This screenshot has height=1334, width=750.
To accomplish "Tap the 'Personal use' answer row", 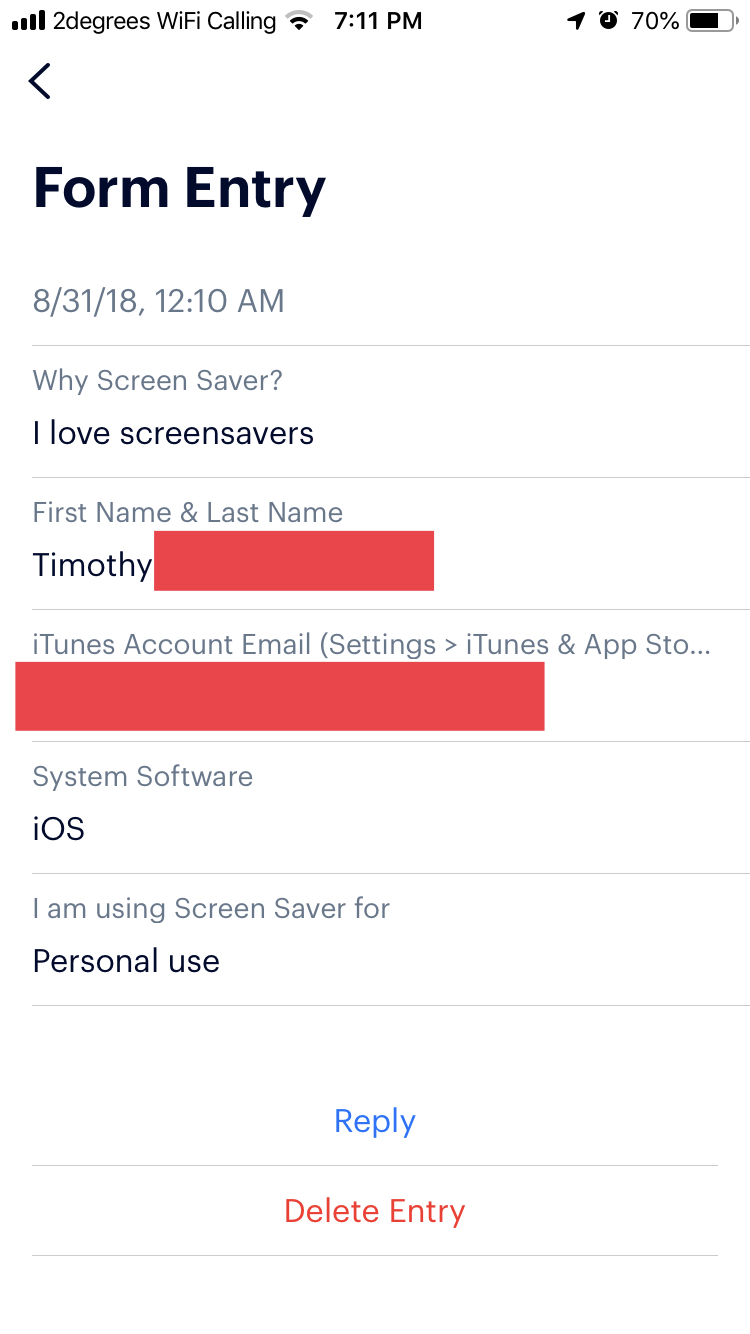I will 390,940.
